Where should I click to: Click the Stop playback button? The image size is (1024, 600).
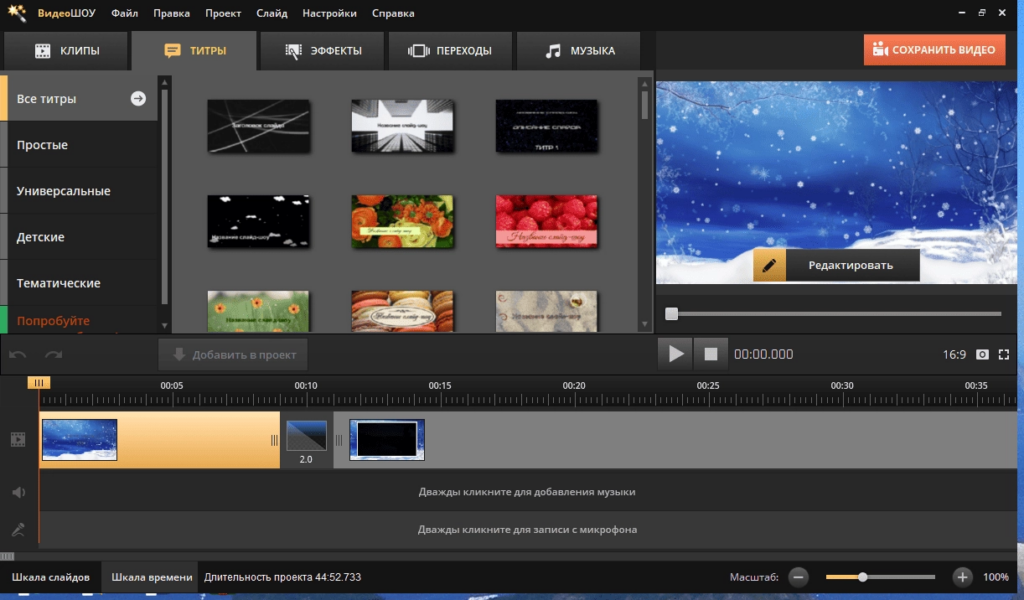pyautogui.click(x=711, y=354)
